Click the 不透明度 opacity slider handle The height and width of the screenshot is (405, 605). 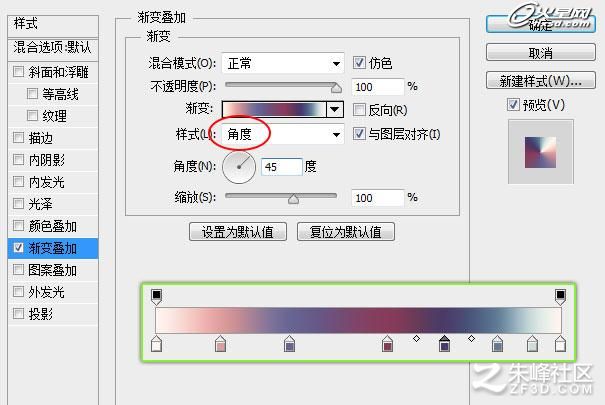click(x=336, y=88)
